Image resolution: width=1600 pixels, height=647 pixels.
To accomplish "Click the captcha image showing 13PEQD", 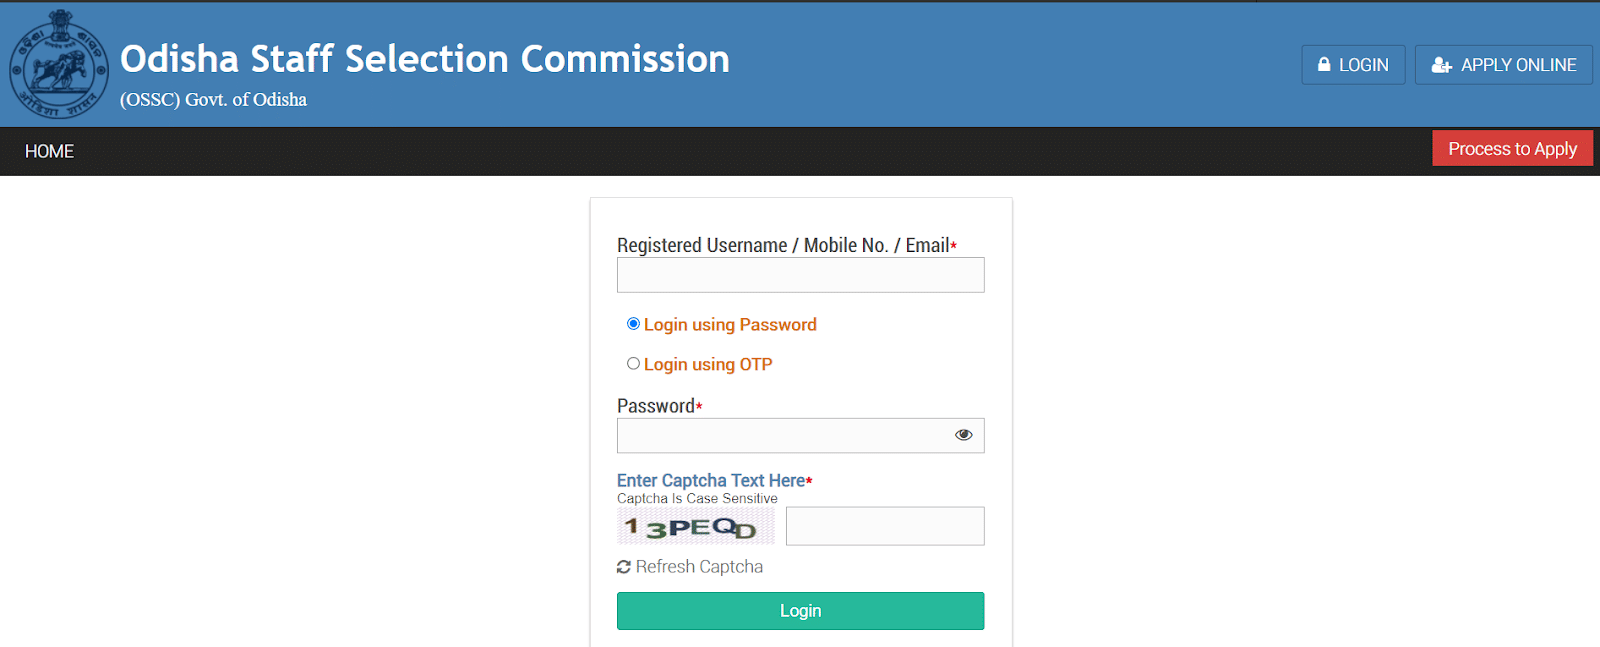I will click(x=695, y=525).
